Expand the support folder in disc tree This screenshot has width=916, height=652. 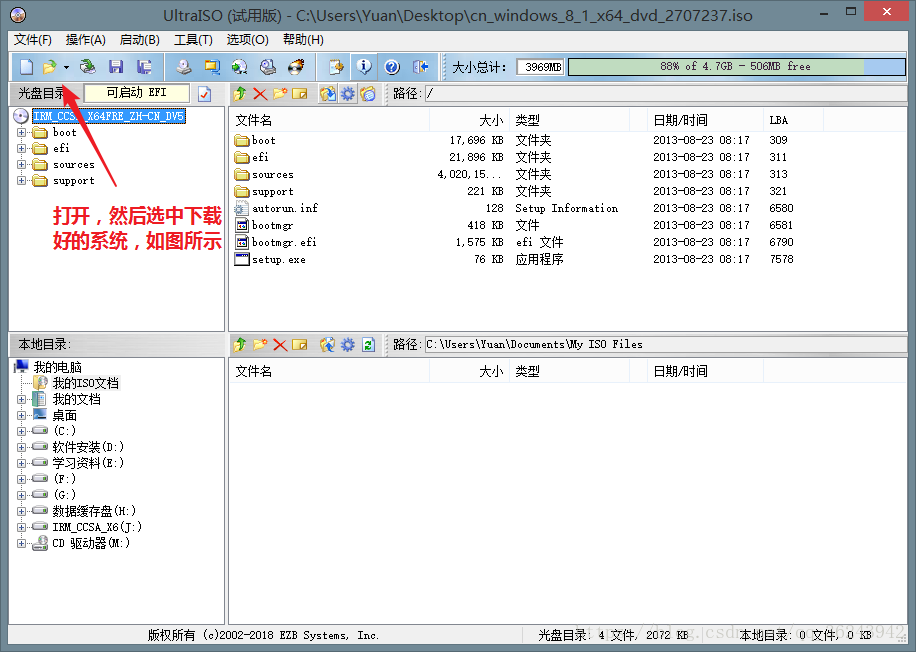tap(22, 181)
